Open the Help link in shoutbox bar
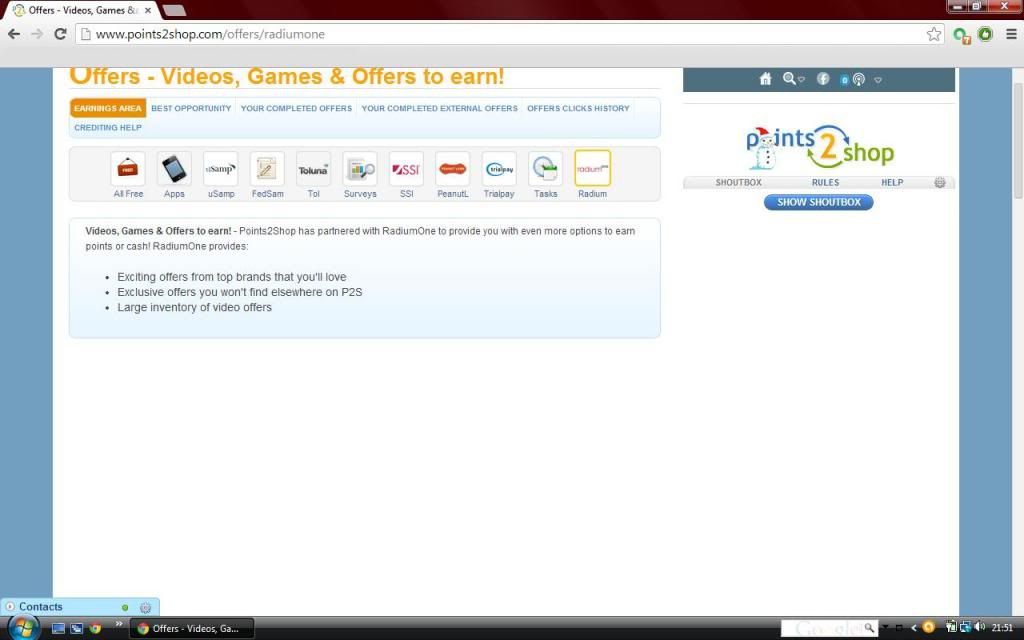 pyautogui.click(x=892, y=182)
